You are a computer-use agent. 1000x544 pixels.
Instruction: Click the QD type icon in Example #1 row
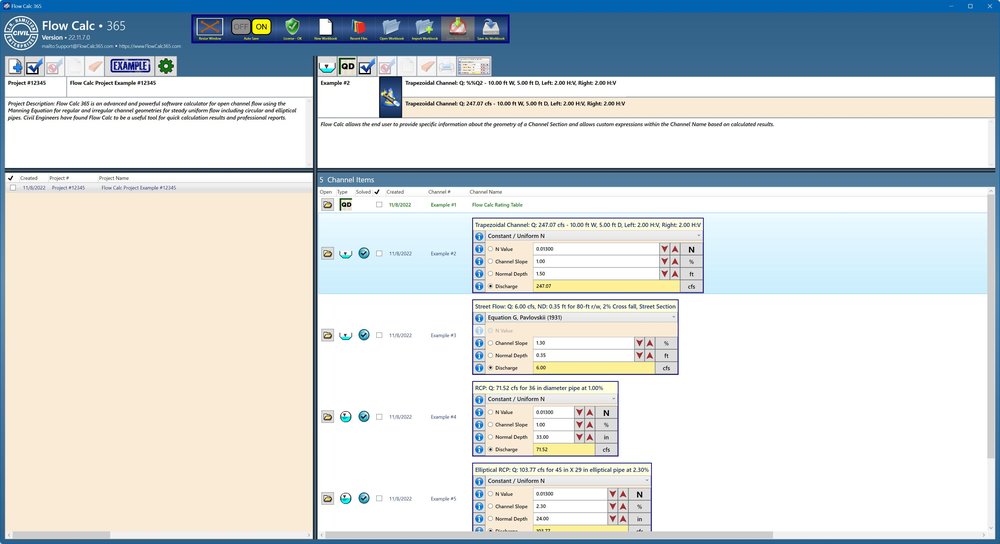tap(346, 205)
